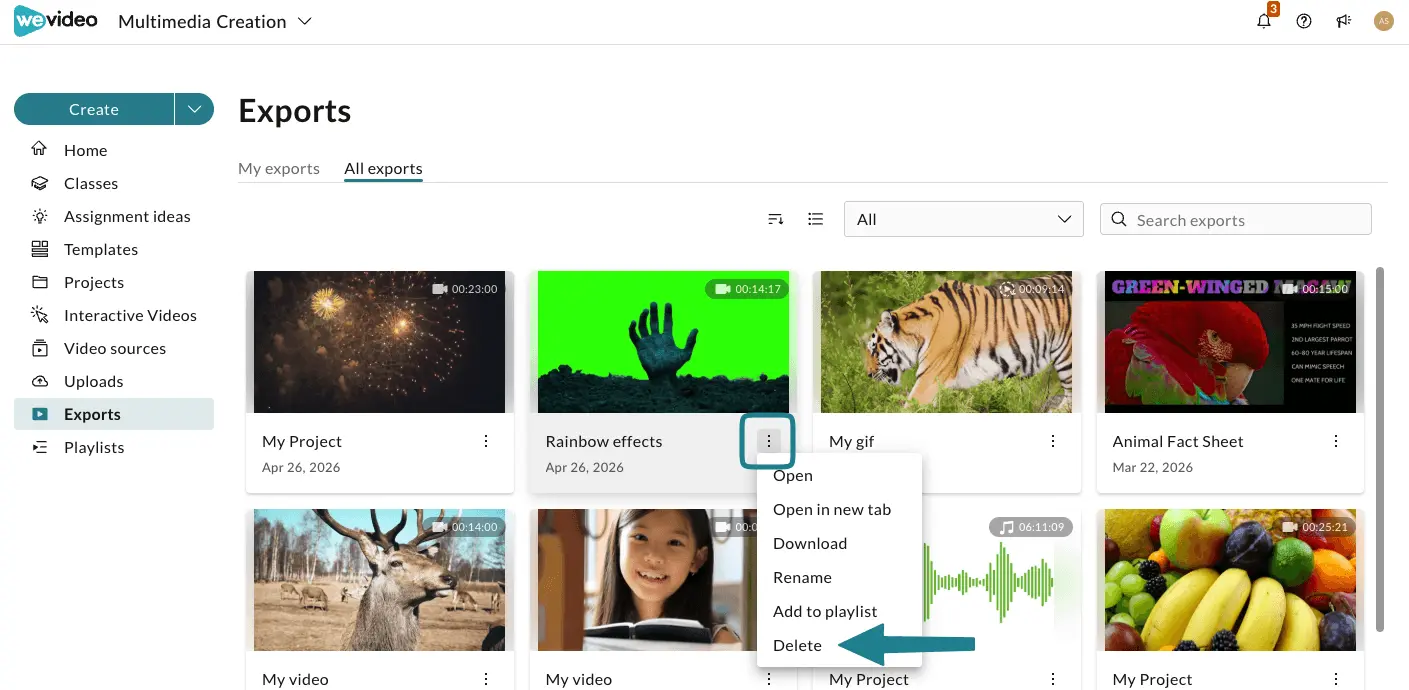Open Playlists in the sidebar
Image resolution: width=1409 pixels, height=690 pixels.
(x=114, y=447)
